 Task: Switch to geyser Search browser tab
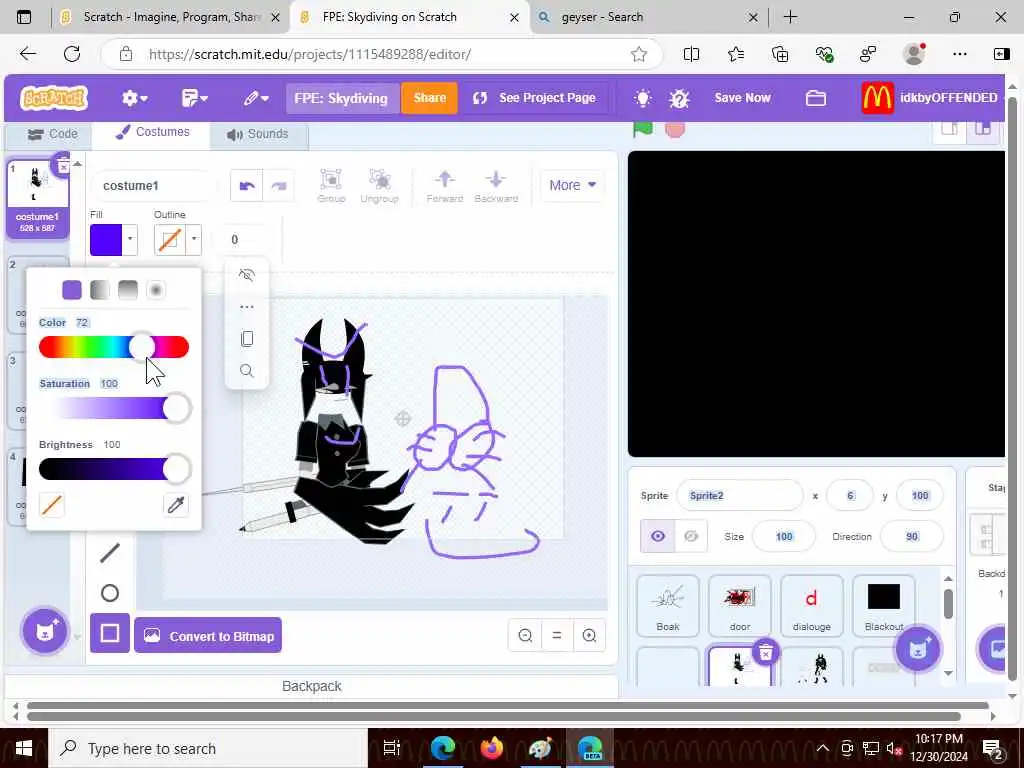[x=648, y=18]
